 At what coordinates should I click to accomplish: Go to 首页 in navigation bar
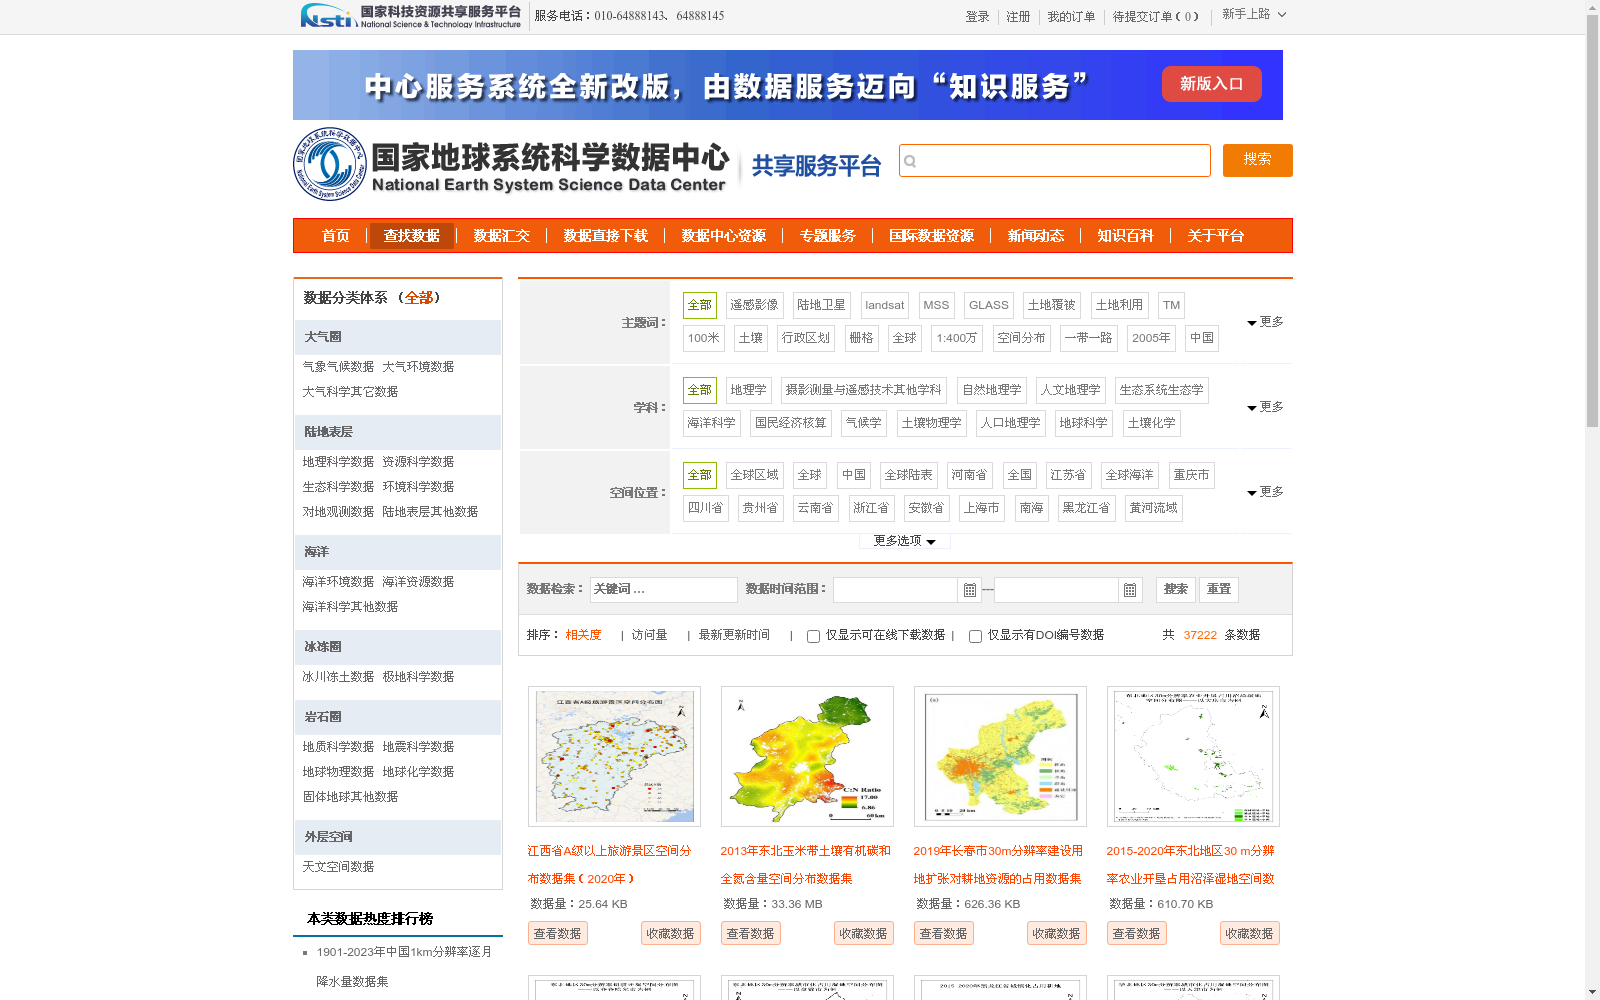[x=336, y=236]
